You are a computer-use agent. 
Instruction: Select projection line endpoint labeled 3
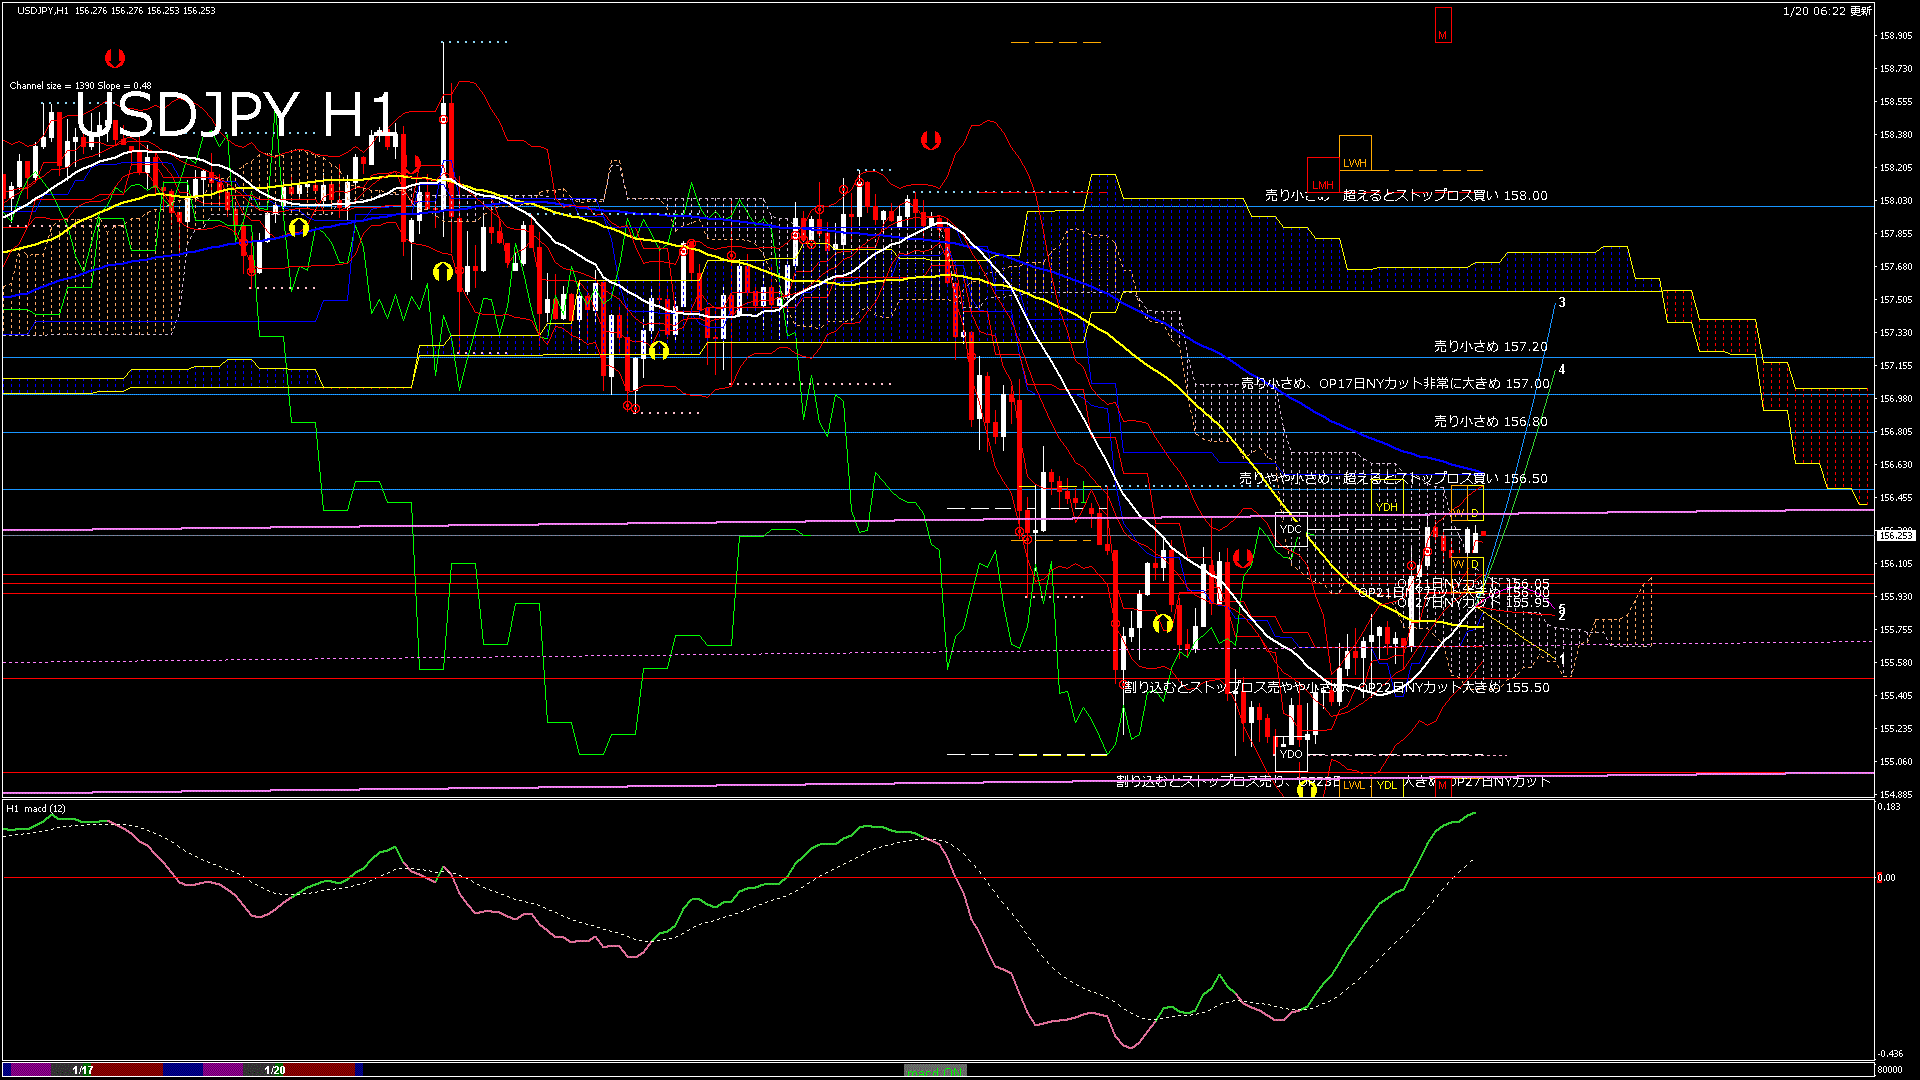[1562, 302]
